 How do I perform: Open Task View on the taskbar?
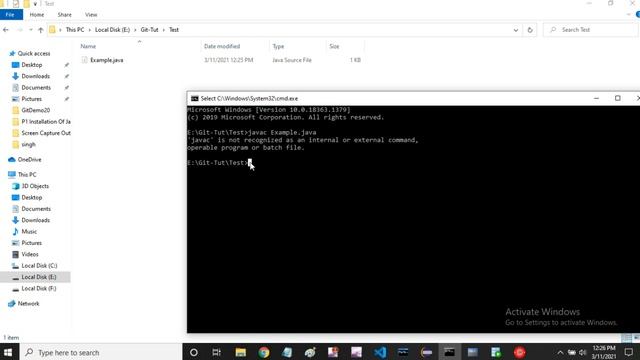(x=217, y=352)
